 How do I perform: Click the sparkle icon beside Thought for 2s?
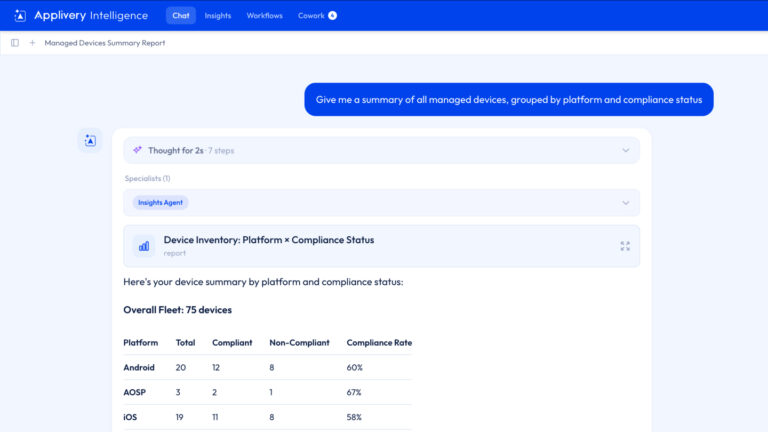coord(138,150)
